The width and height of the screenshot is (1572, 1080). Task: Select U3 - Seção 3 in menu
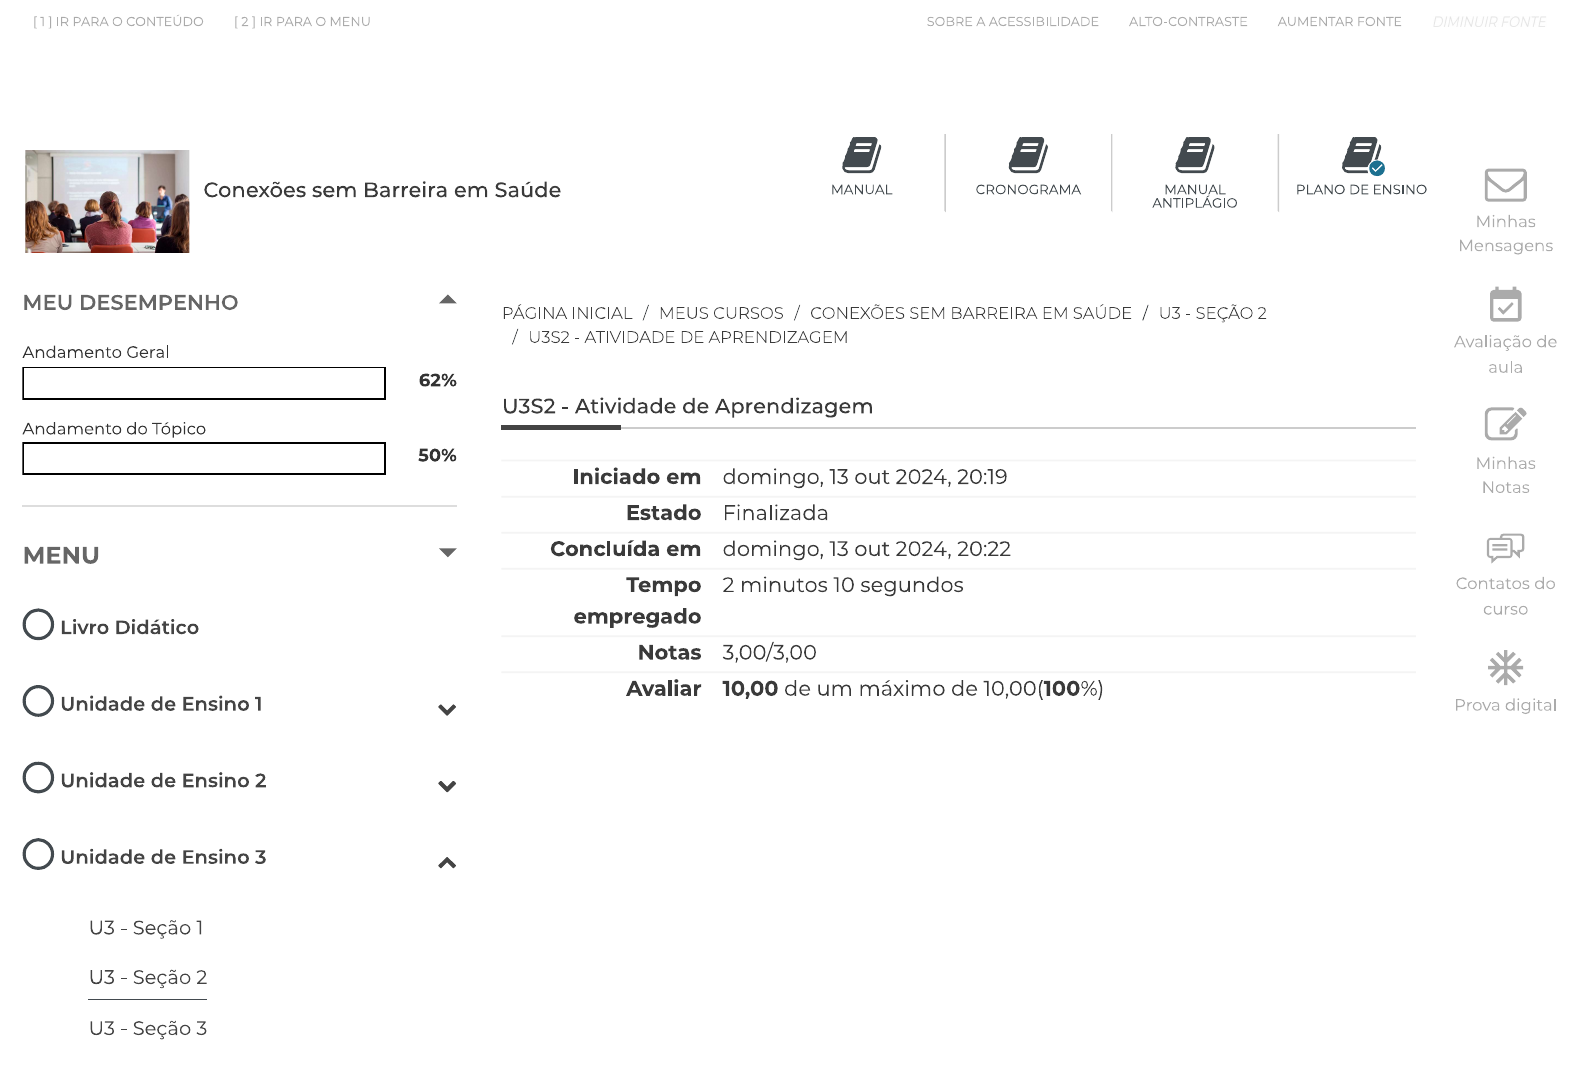click(148, 1028)
